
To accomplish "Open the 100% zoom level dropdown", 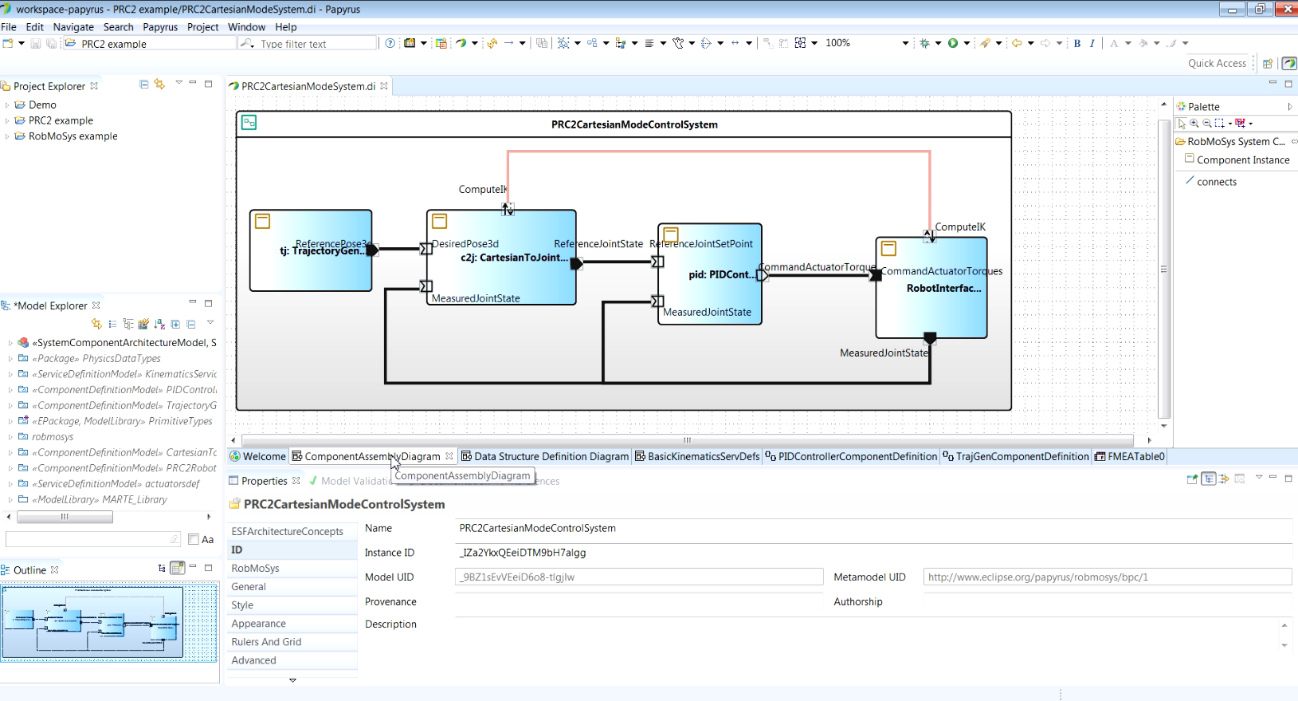I will coord(905,43).
